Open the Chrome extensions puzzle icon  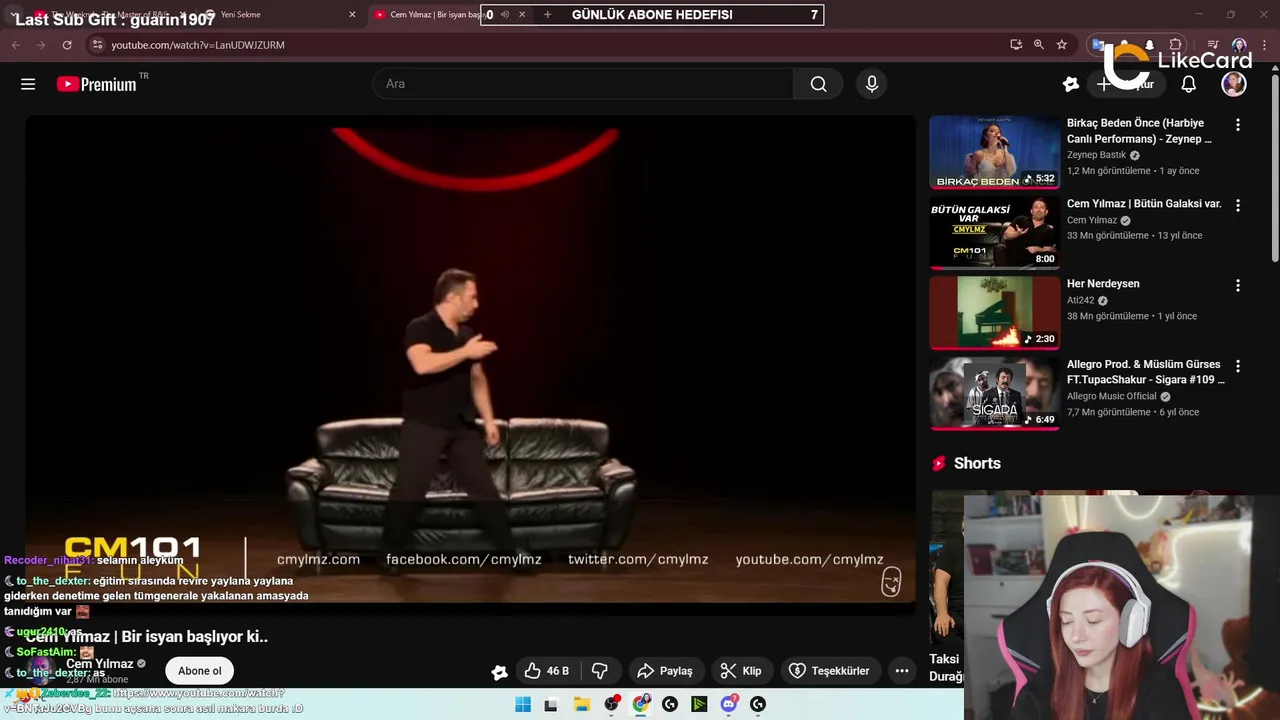click(x=1176, y=45)
